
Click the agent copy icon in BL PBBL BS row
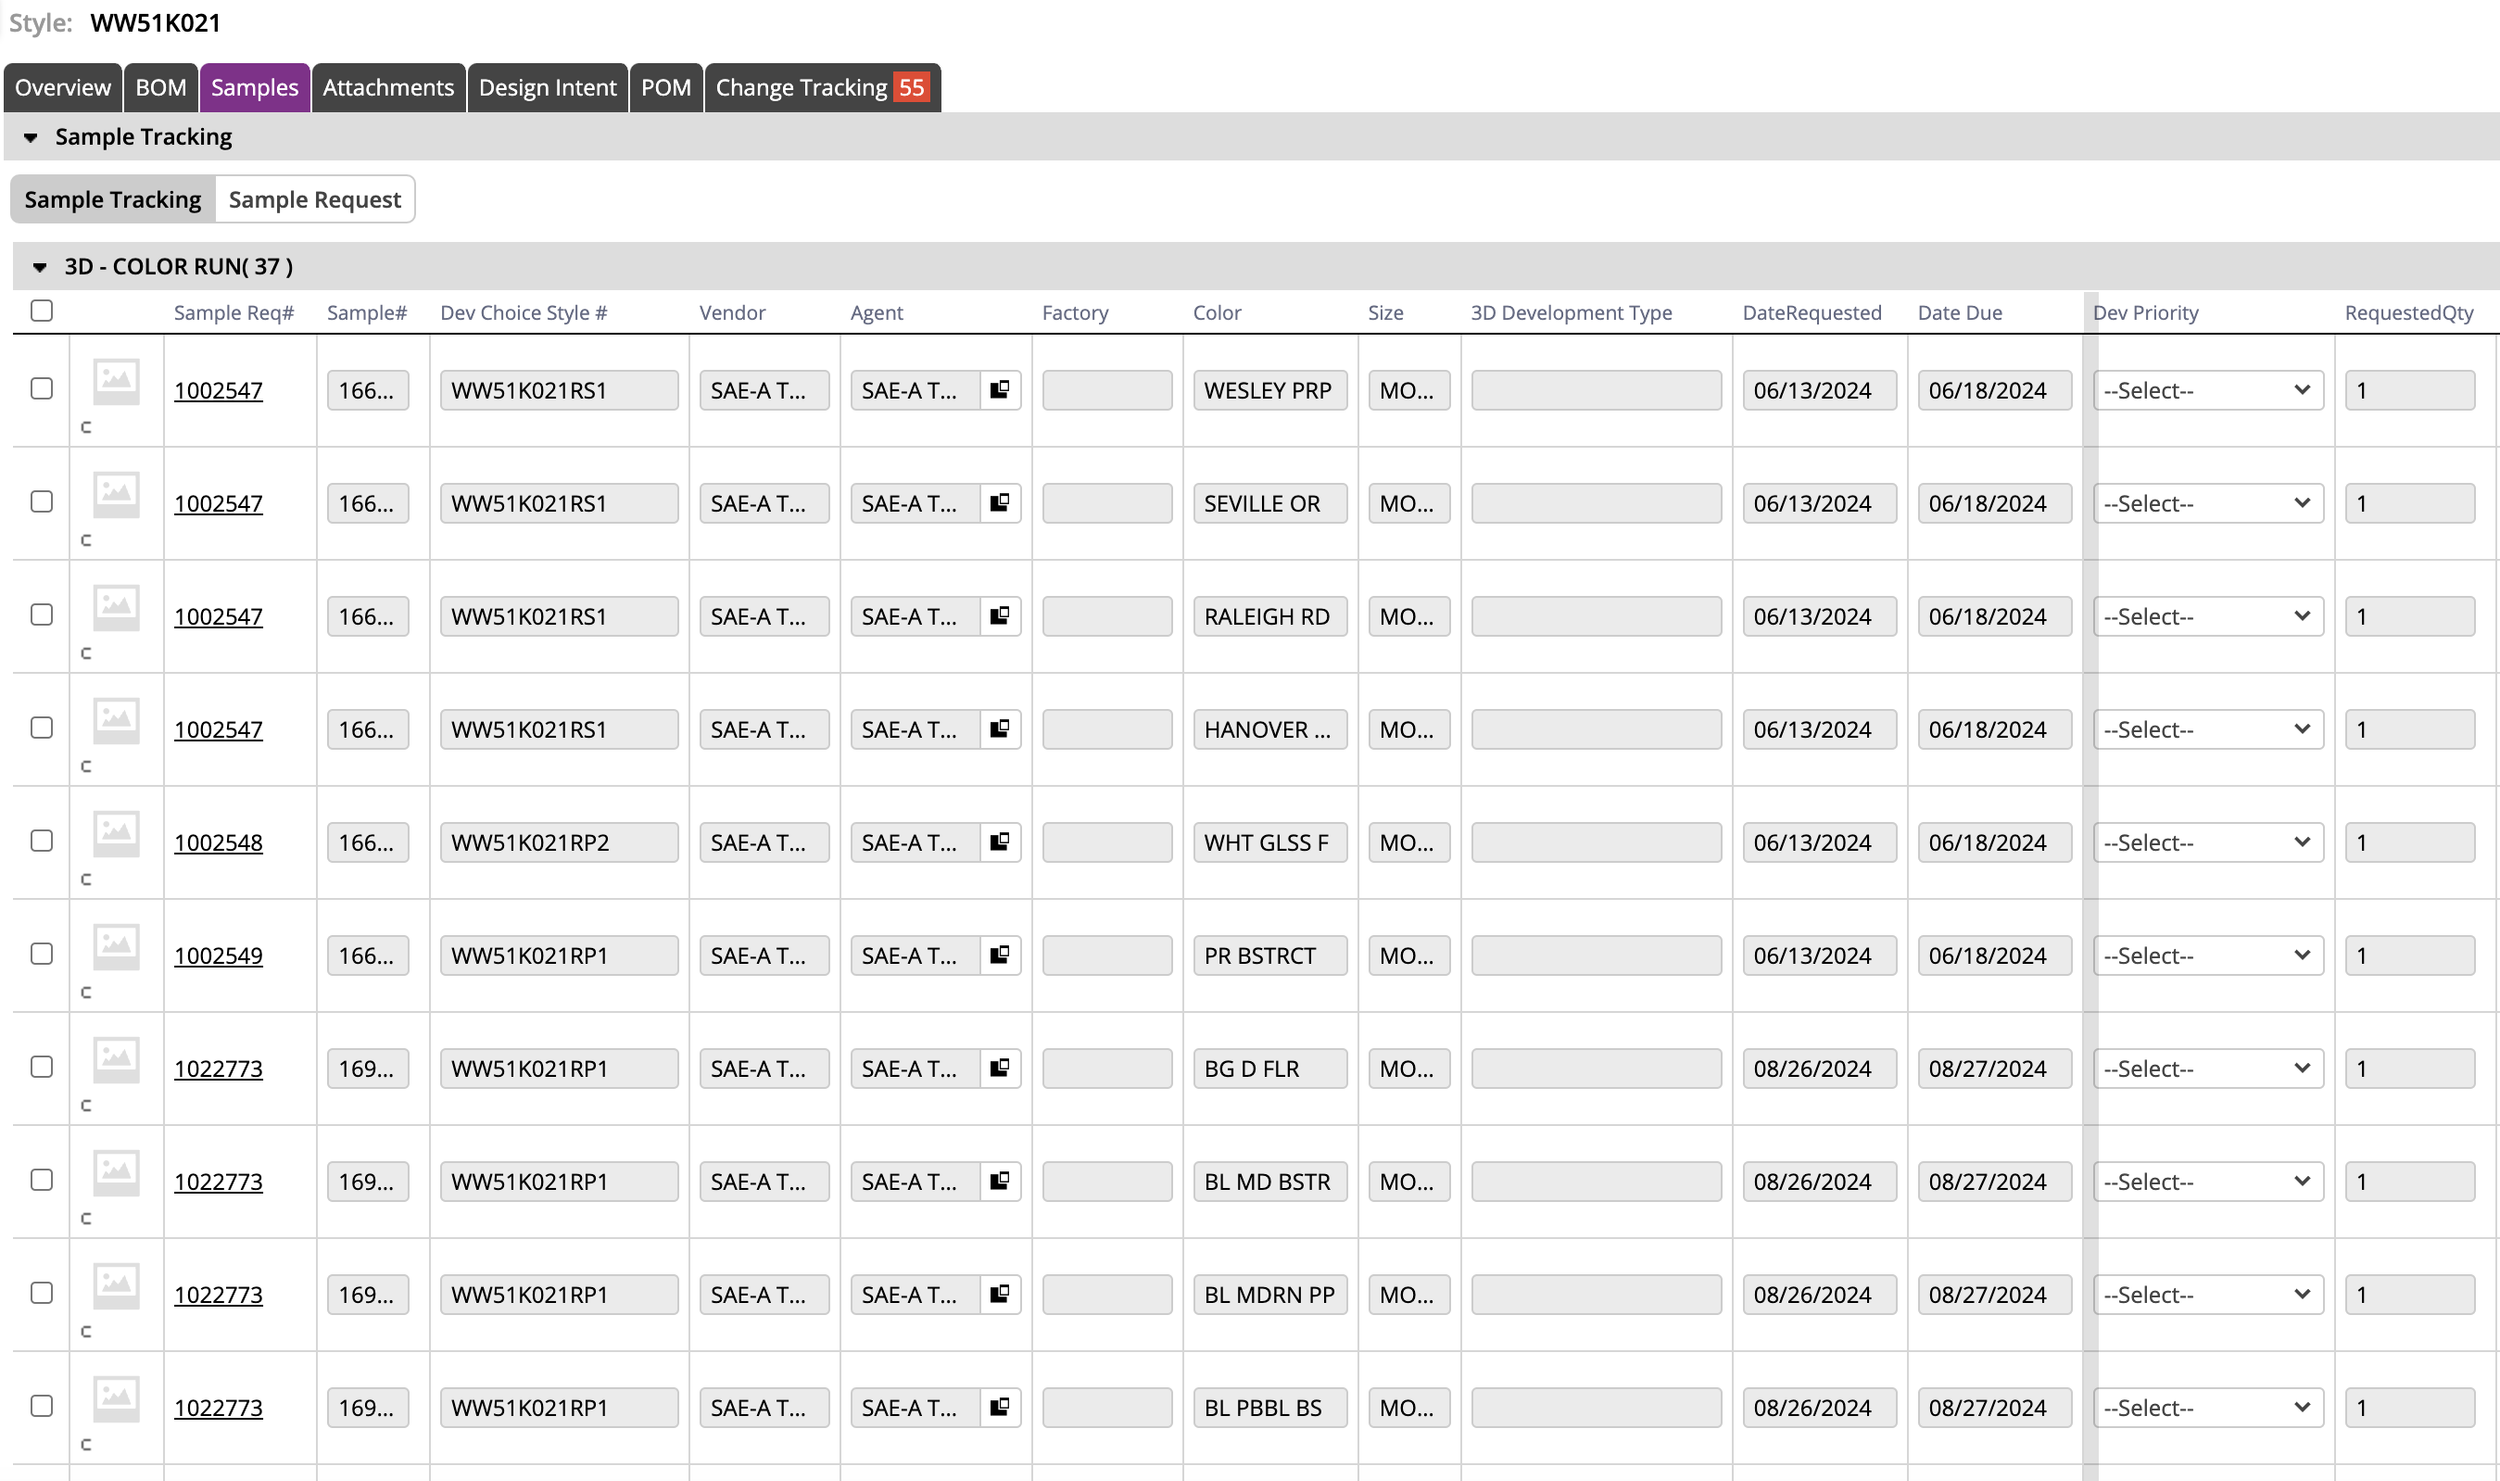999,1407
